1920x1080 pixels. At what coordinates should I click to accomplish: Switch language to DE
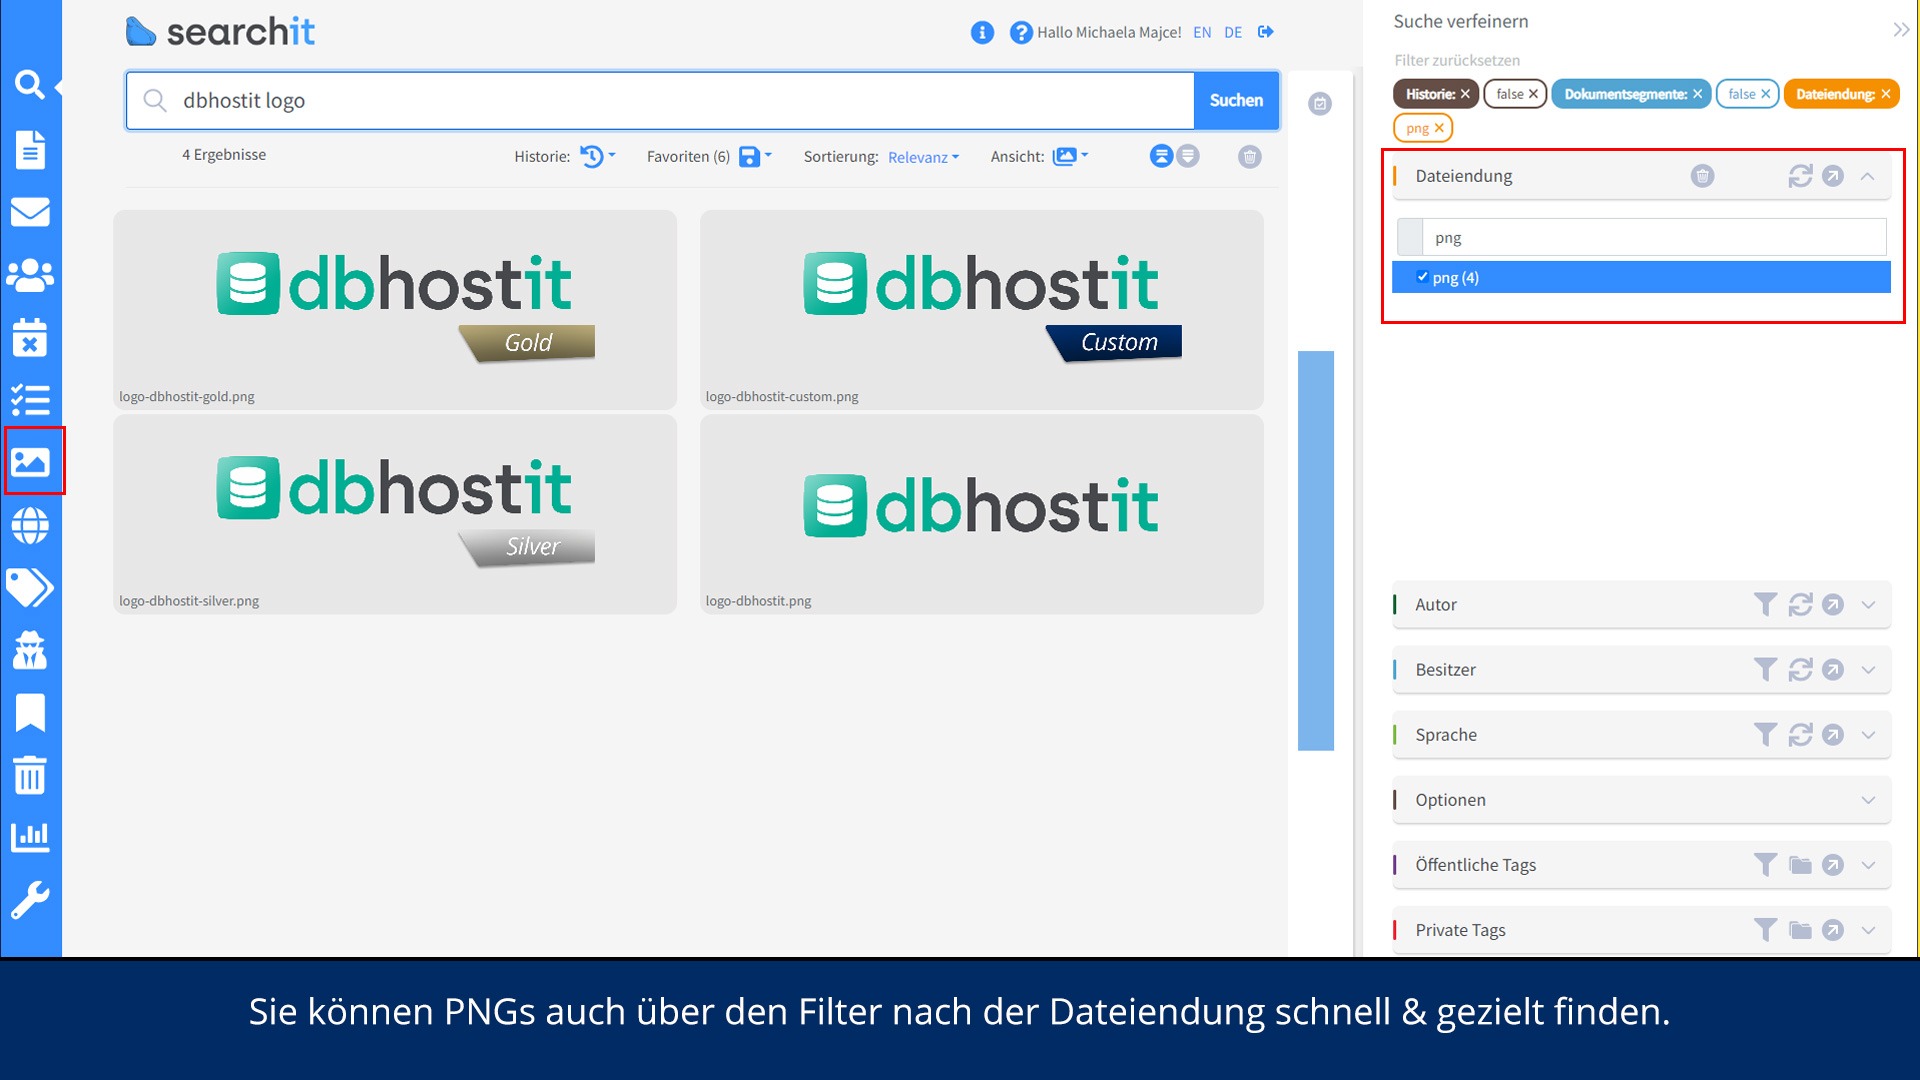pyautogui.click(x=1233, y=32)
